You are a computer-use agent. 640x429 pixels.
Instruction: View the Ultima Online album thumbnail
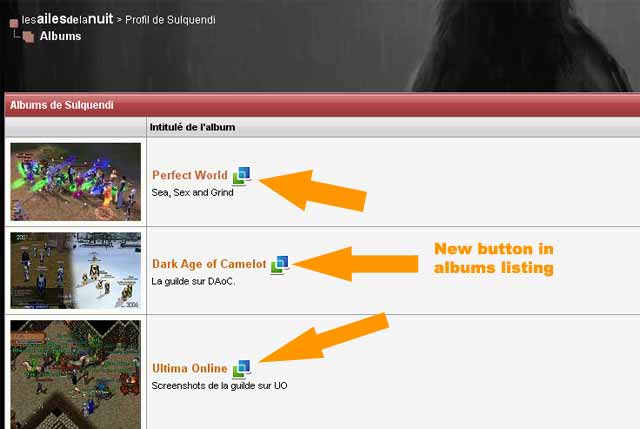click(76, 374)
